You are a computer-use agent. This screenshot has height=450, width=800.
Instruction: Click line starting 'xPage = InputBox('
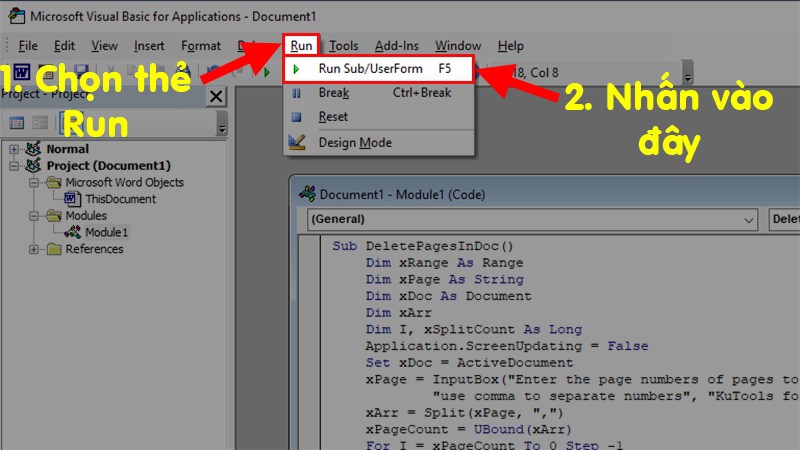coord(582,380)
